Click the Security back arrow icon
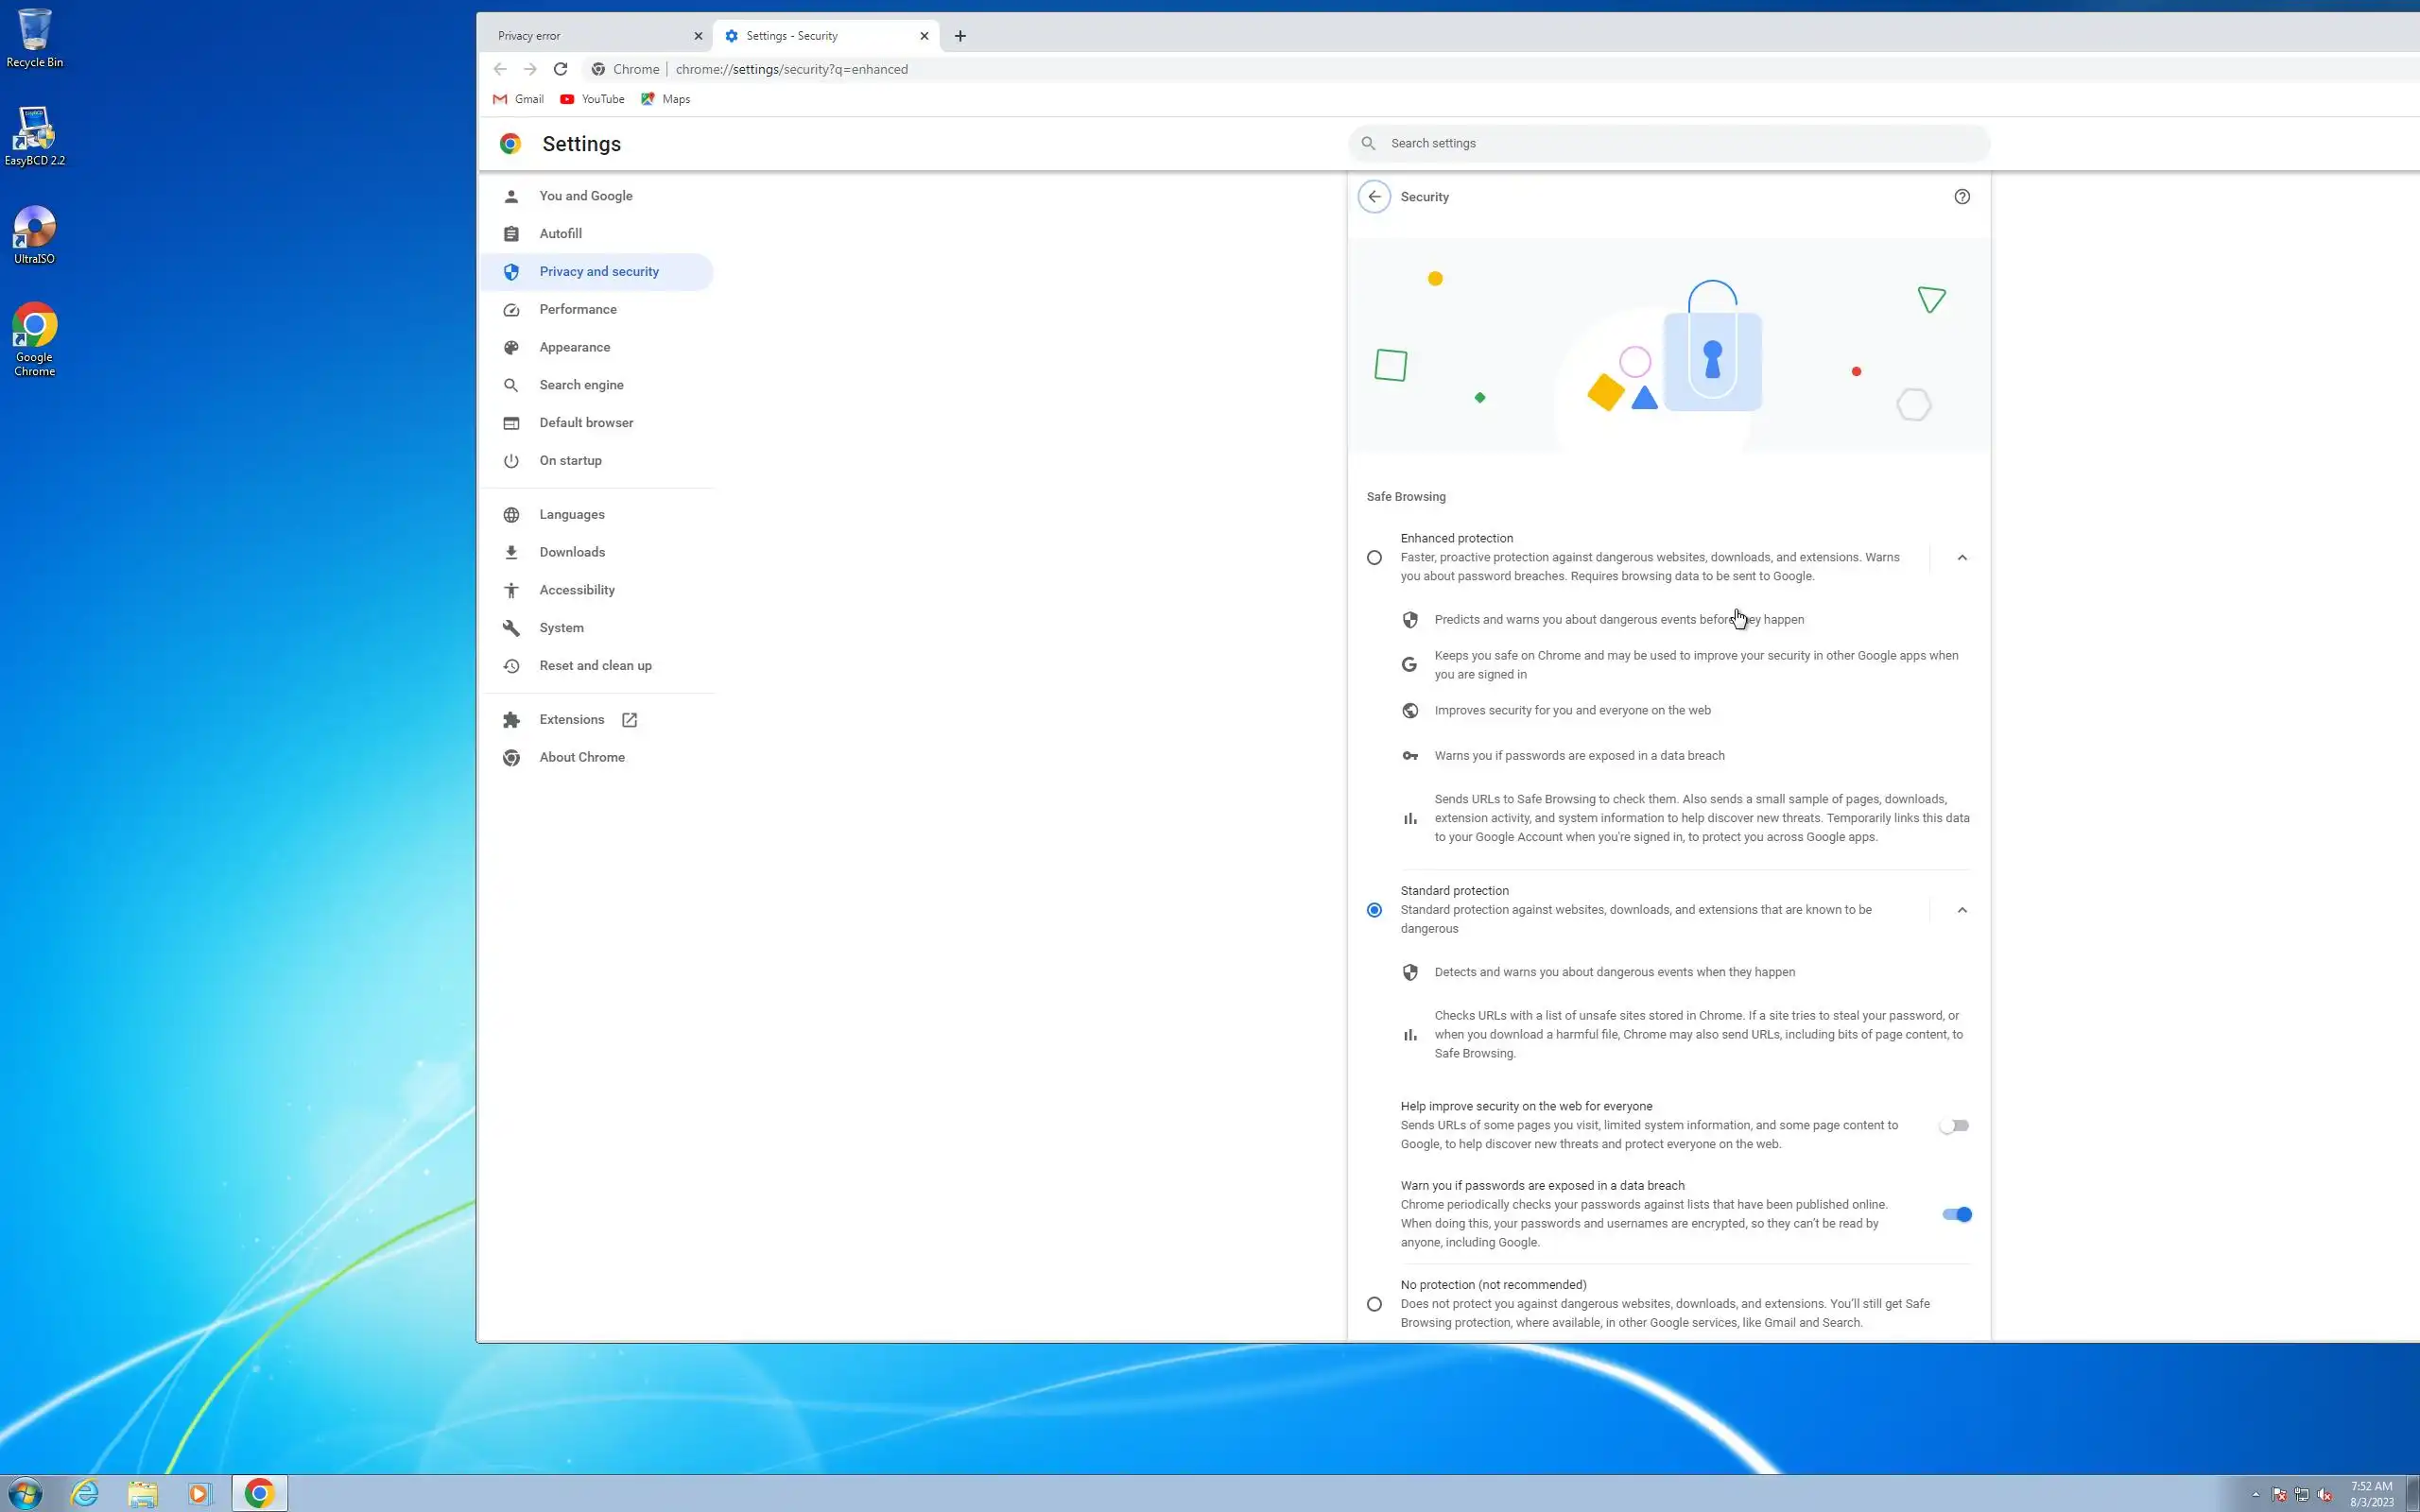 [x=1374, y=197]
